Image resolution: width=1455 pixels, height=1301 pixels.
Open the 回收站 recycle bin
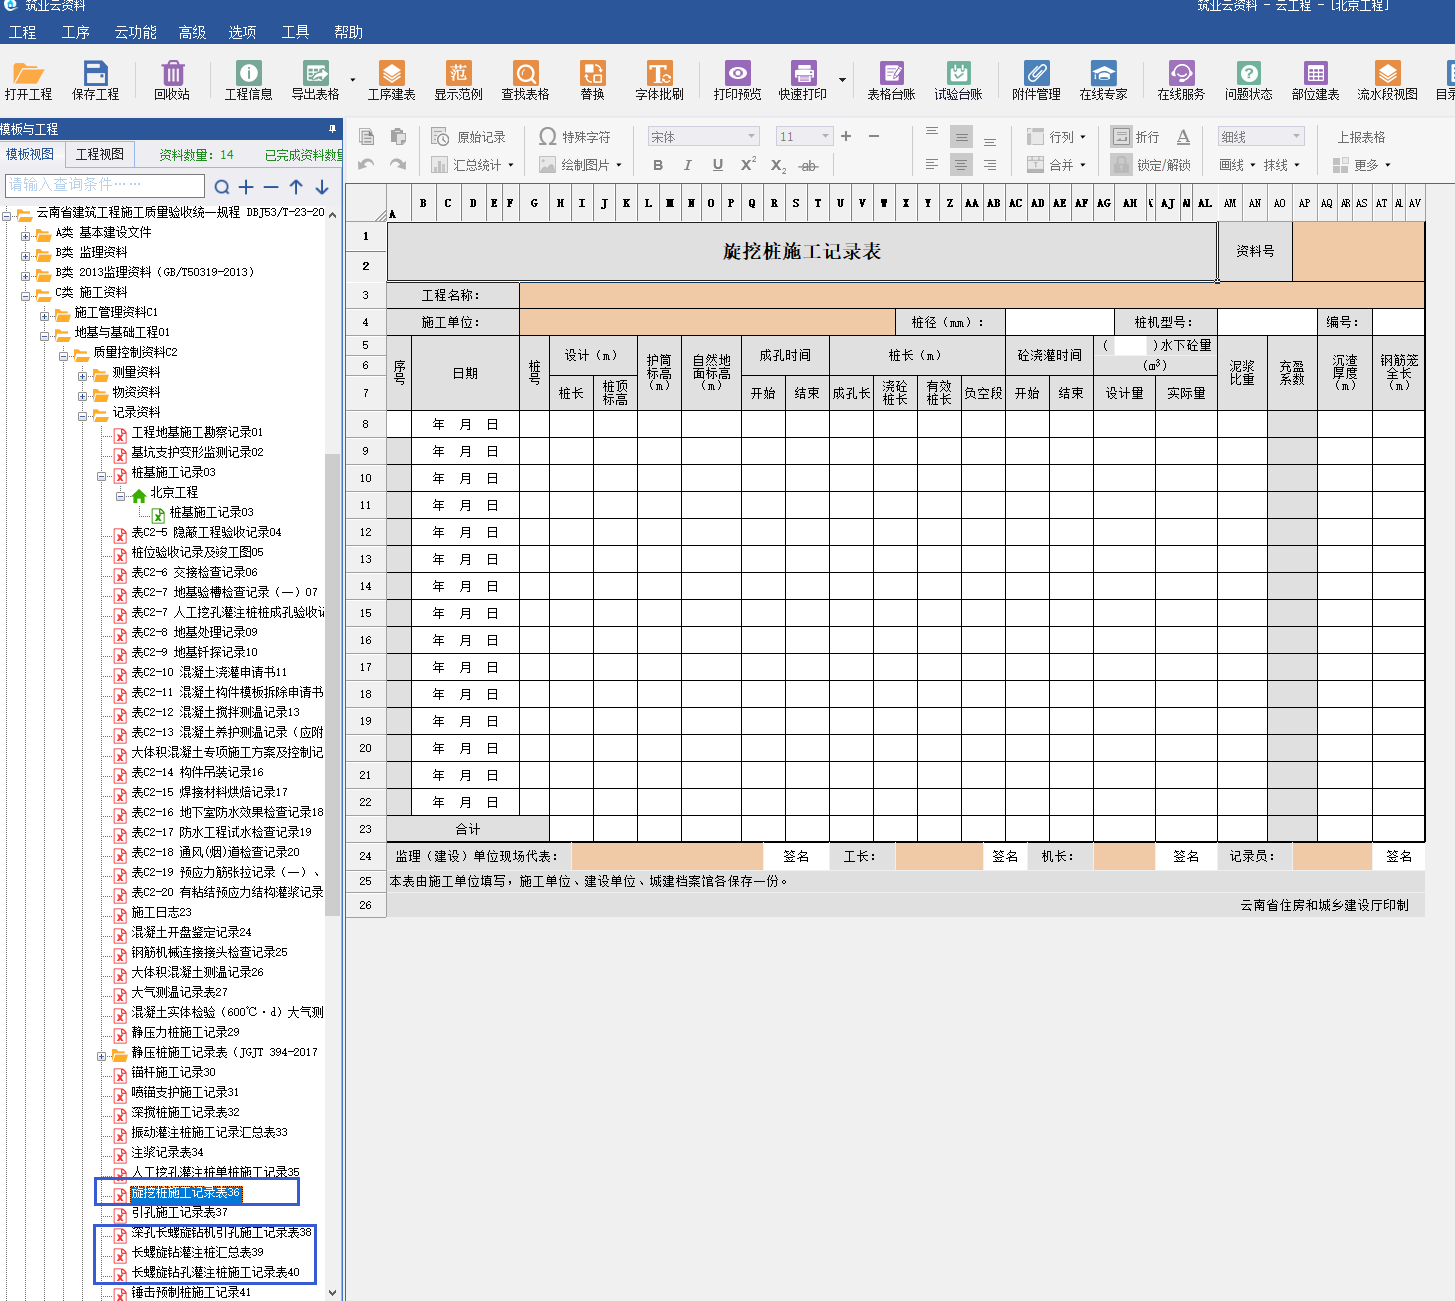tap(172, 80)
